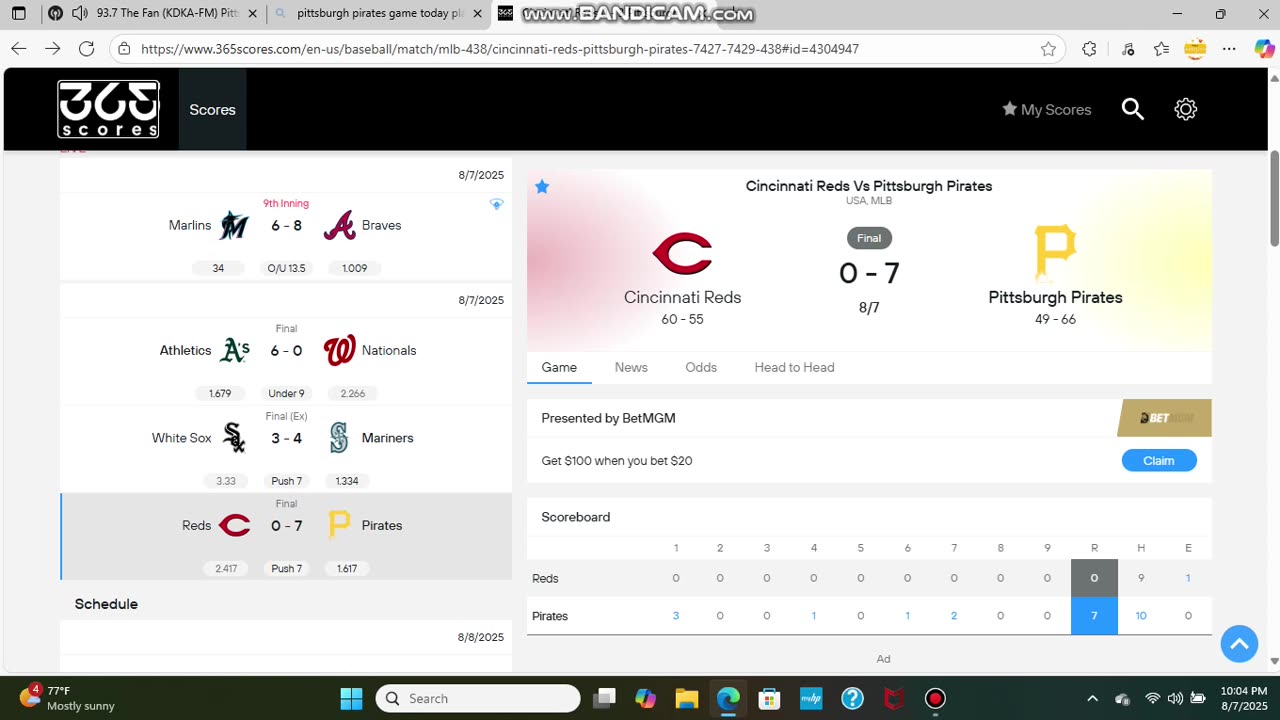Open the site search magnifier icon
The height and width of the screenshot is (720, 1280).
pos(1132,109)
